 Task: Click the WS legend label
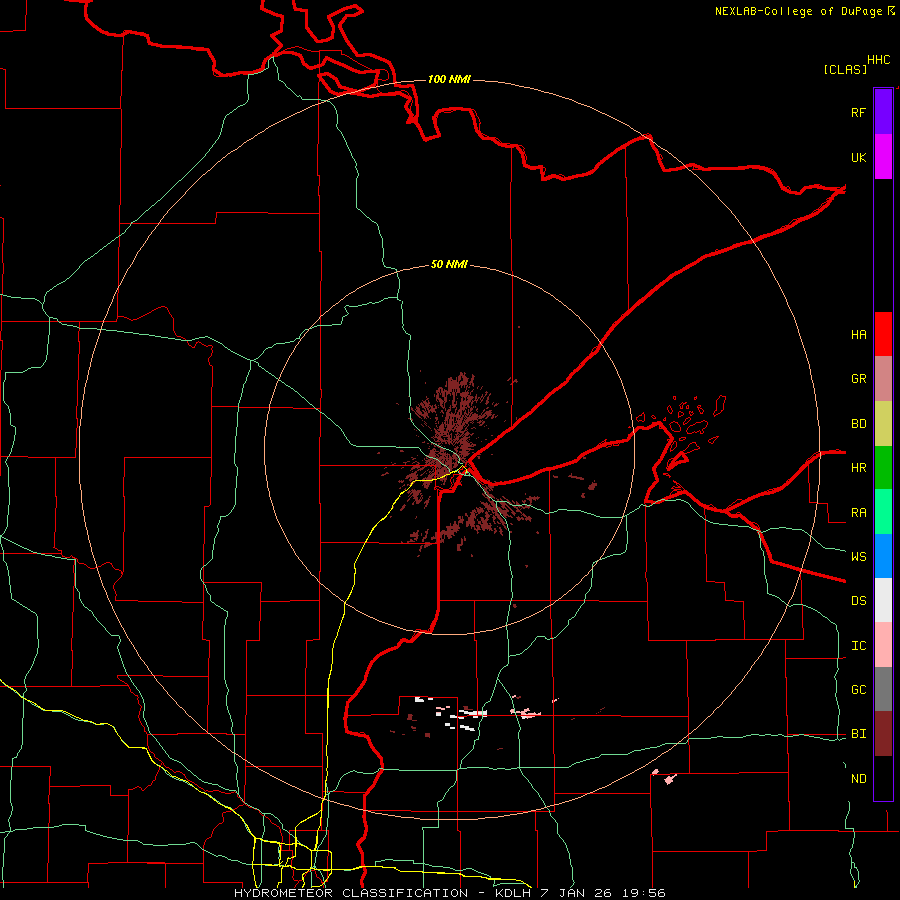point(858,557)
